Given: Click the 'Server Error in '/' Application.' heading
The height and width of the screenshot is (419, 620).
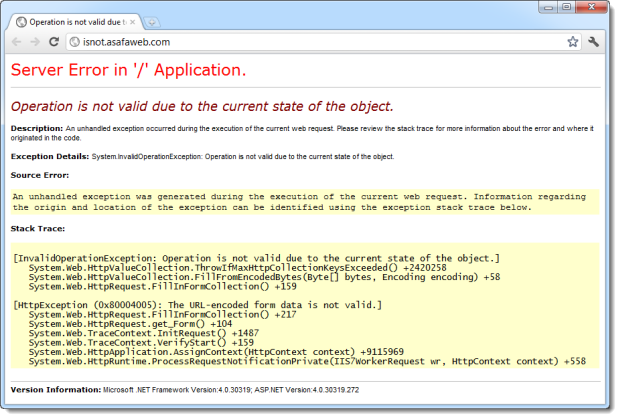Looking at the screenshot, I should (128, 70).
